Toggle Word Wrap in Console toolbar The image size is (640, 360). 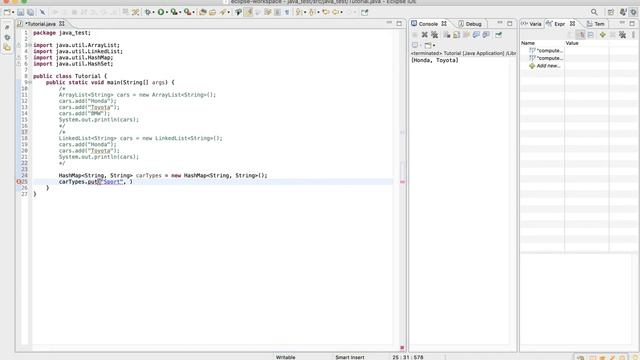(466, 35)
